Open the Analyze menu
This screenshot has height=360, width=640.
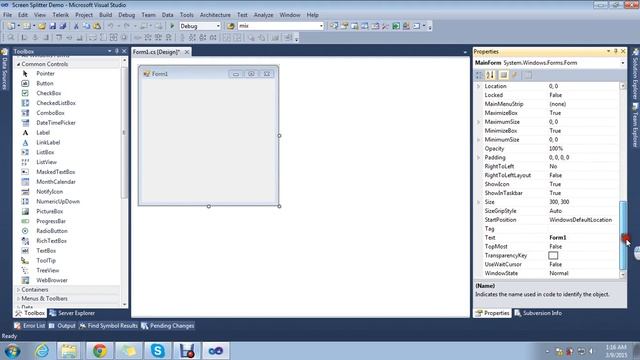pos(263,15)
